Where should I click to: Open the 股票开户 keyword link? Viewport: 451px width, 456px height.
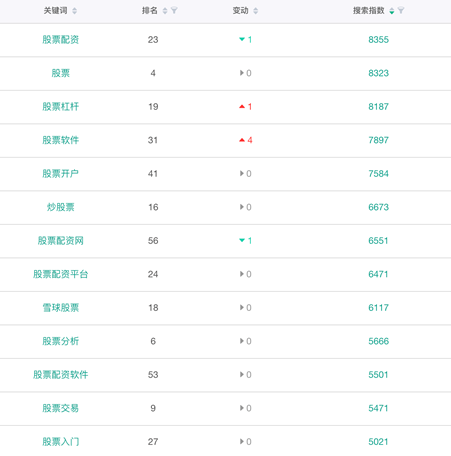61,174
